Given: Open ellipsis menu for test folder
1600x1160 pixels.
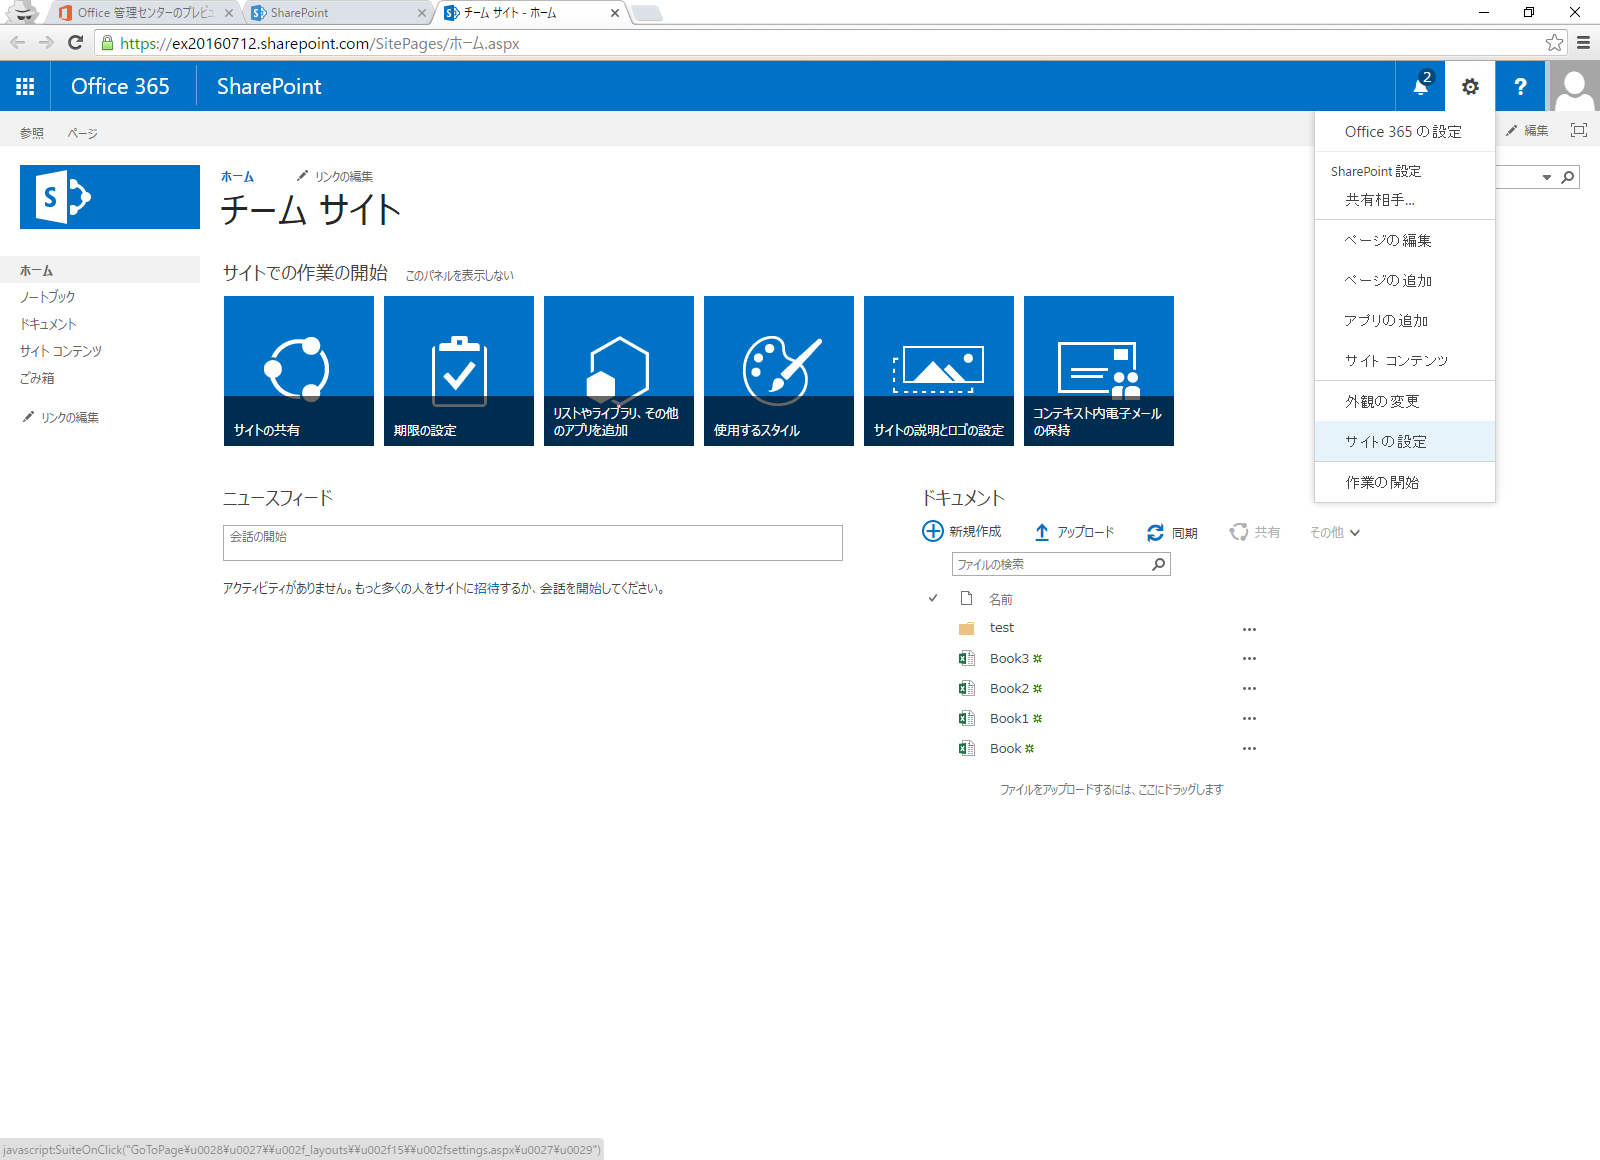Looking at the screenshot, I should pos(1249,629).
